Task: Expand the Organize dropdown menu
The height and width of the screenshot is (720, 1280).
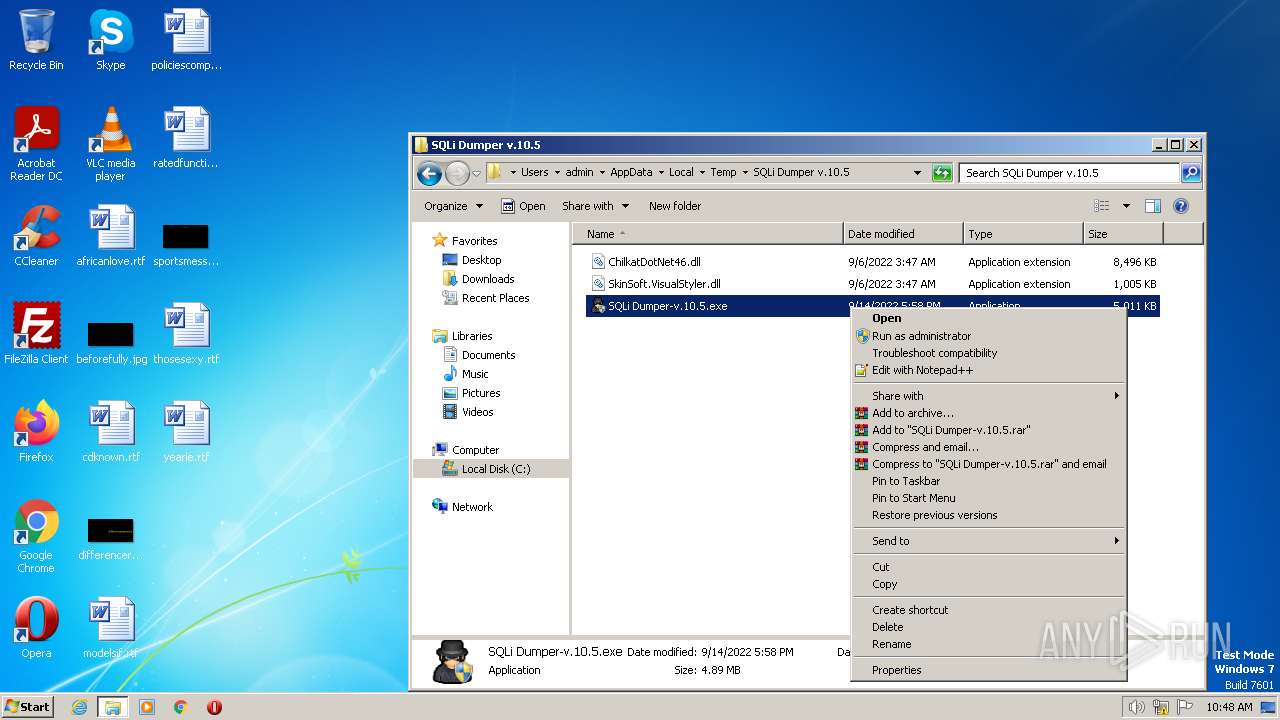Action: 453,206
